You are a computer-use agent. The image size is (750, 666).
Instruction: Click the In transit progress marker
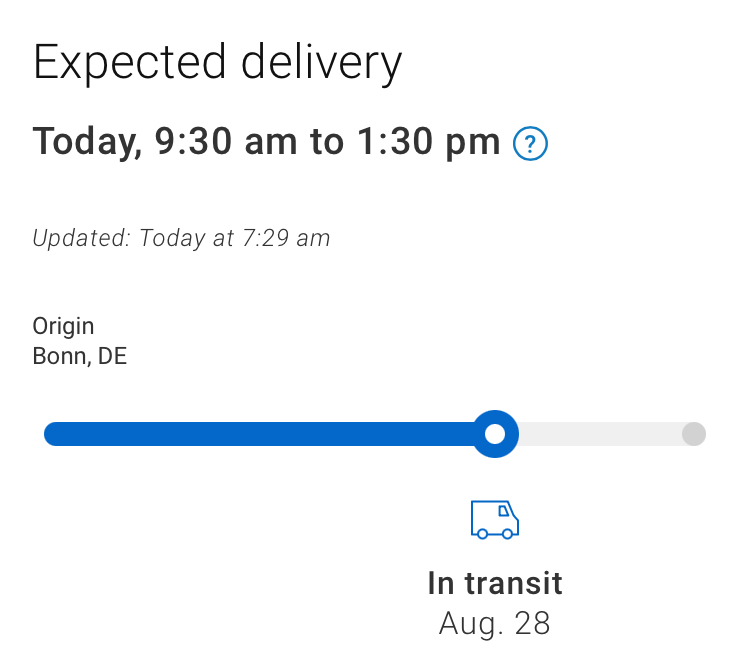pos(495,434)
